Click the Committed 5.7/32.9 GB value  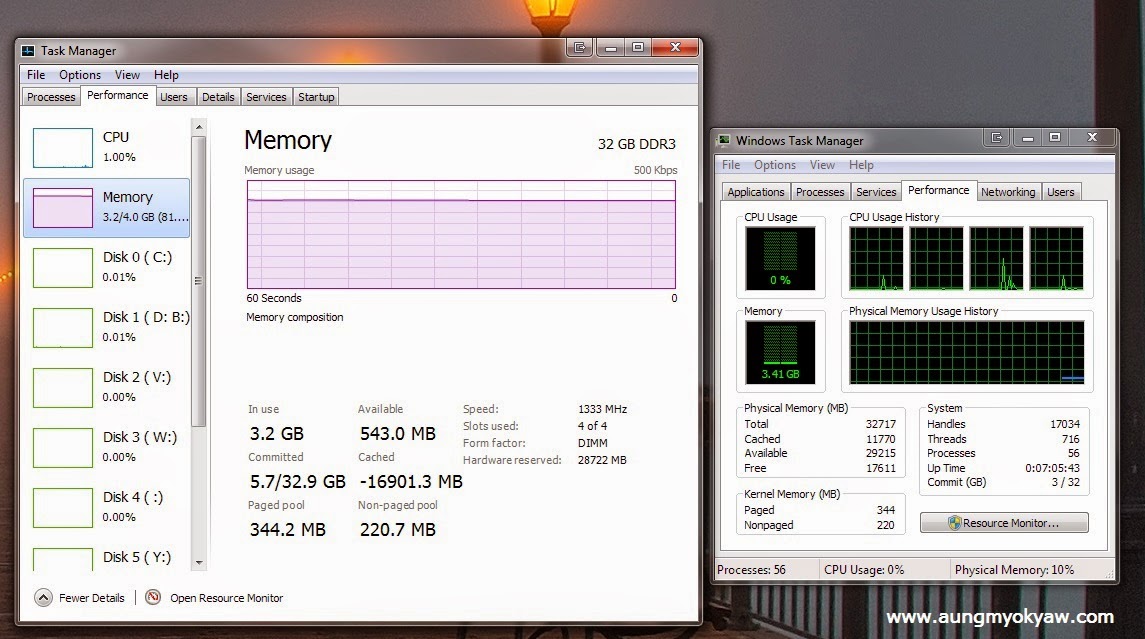298,482
